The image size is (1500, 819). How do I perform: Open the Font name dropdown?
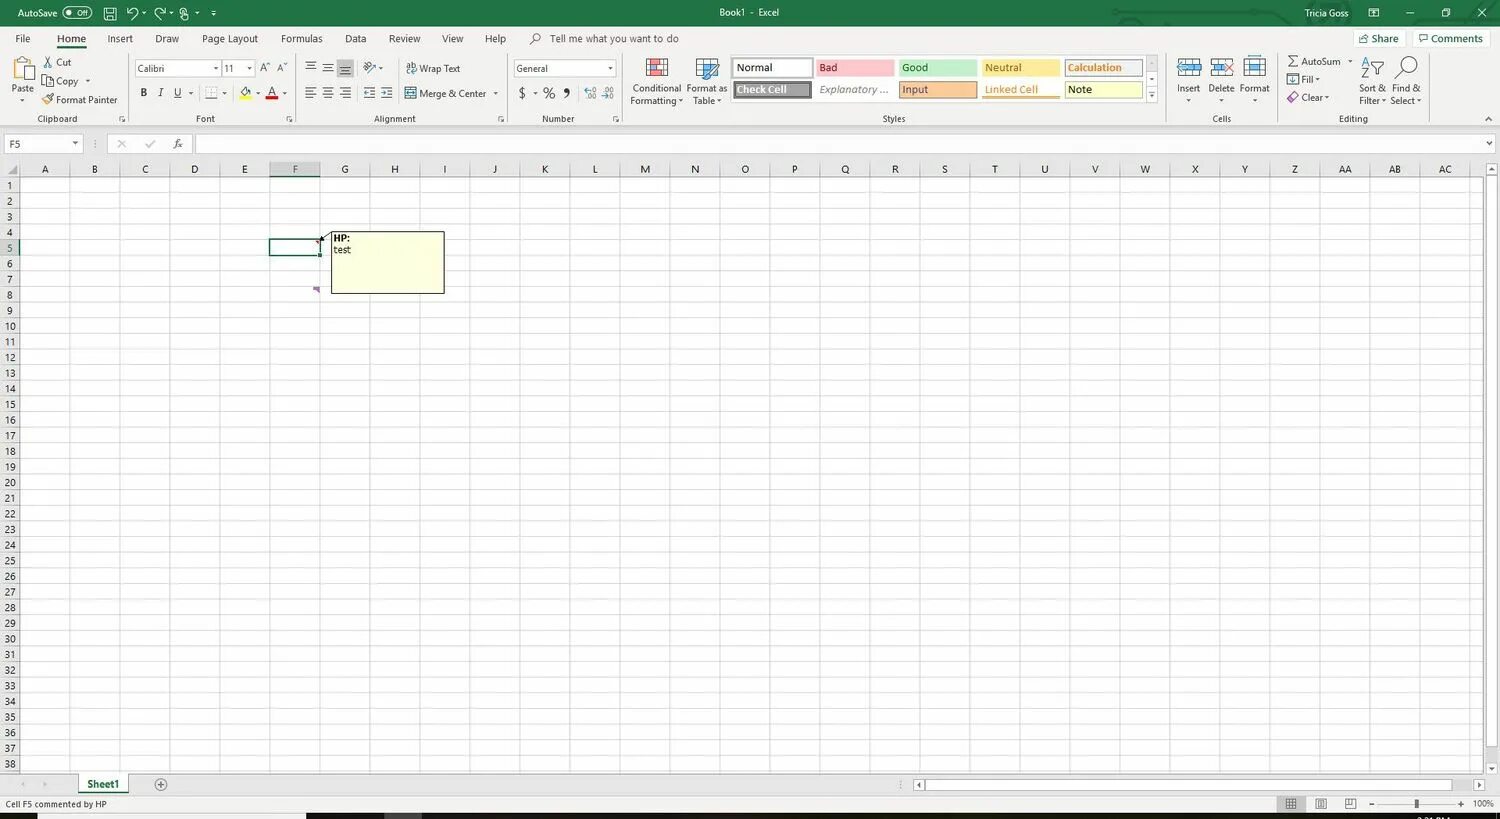[214, 68]
